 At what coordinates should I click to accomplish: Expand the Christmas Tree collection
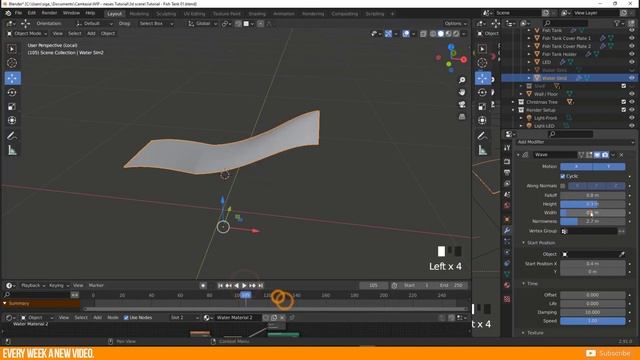513,102
